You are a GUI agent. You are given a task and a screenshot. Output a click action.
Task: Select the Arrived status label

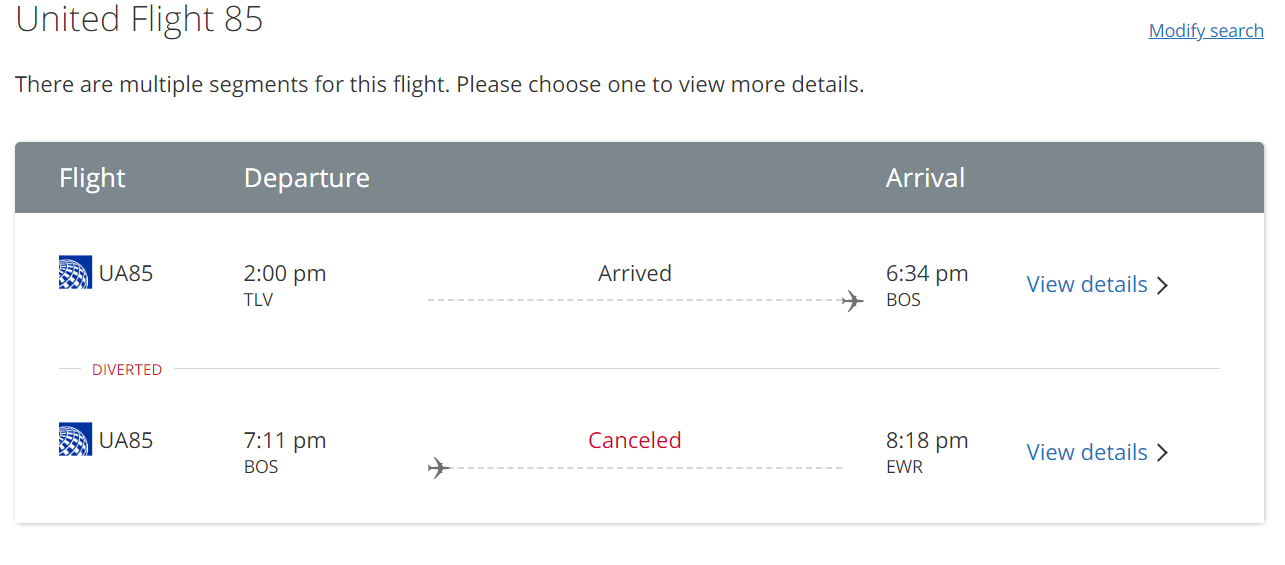coord(635,273)
